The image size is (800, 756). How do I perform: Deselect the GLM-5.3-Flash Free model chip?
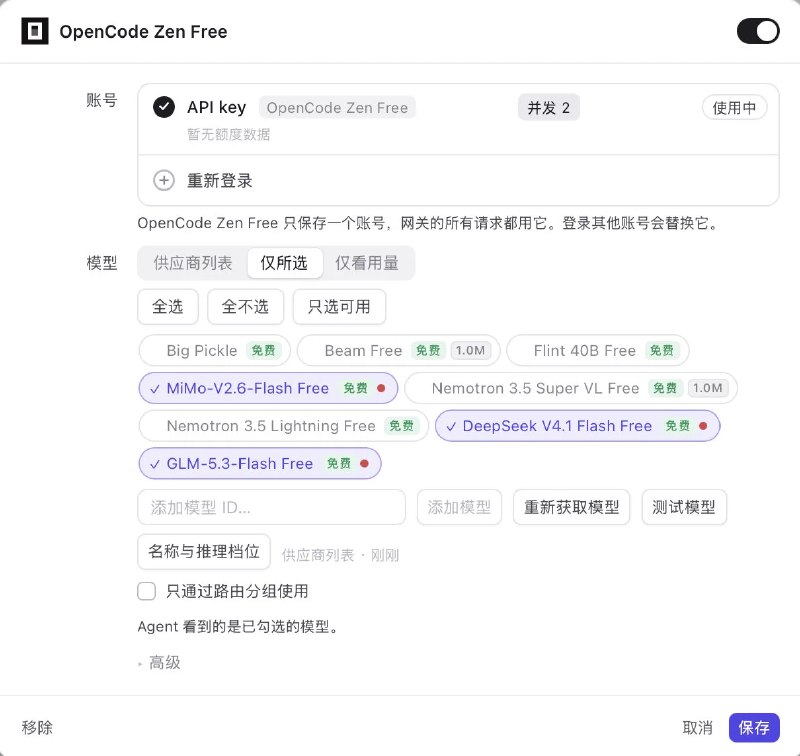coord(260,464)
